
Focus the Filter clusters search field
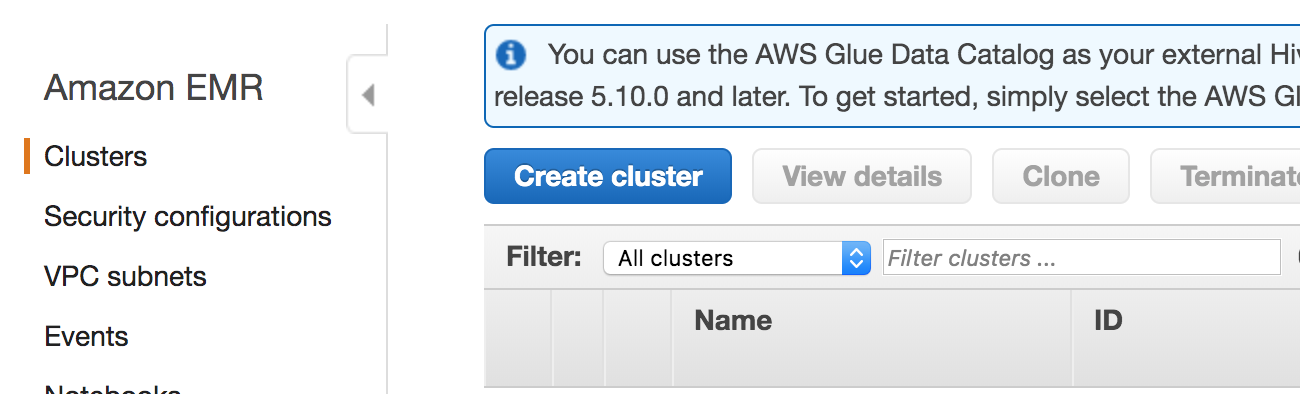(x=1082, y=258)
